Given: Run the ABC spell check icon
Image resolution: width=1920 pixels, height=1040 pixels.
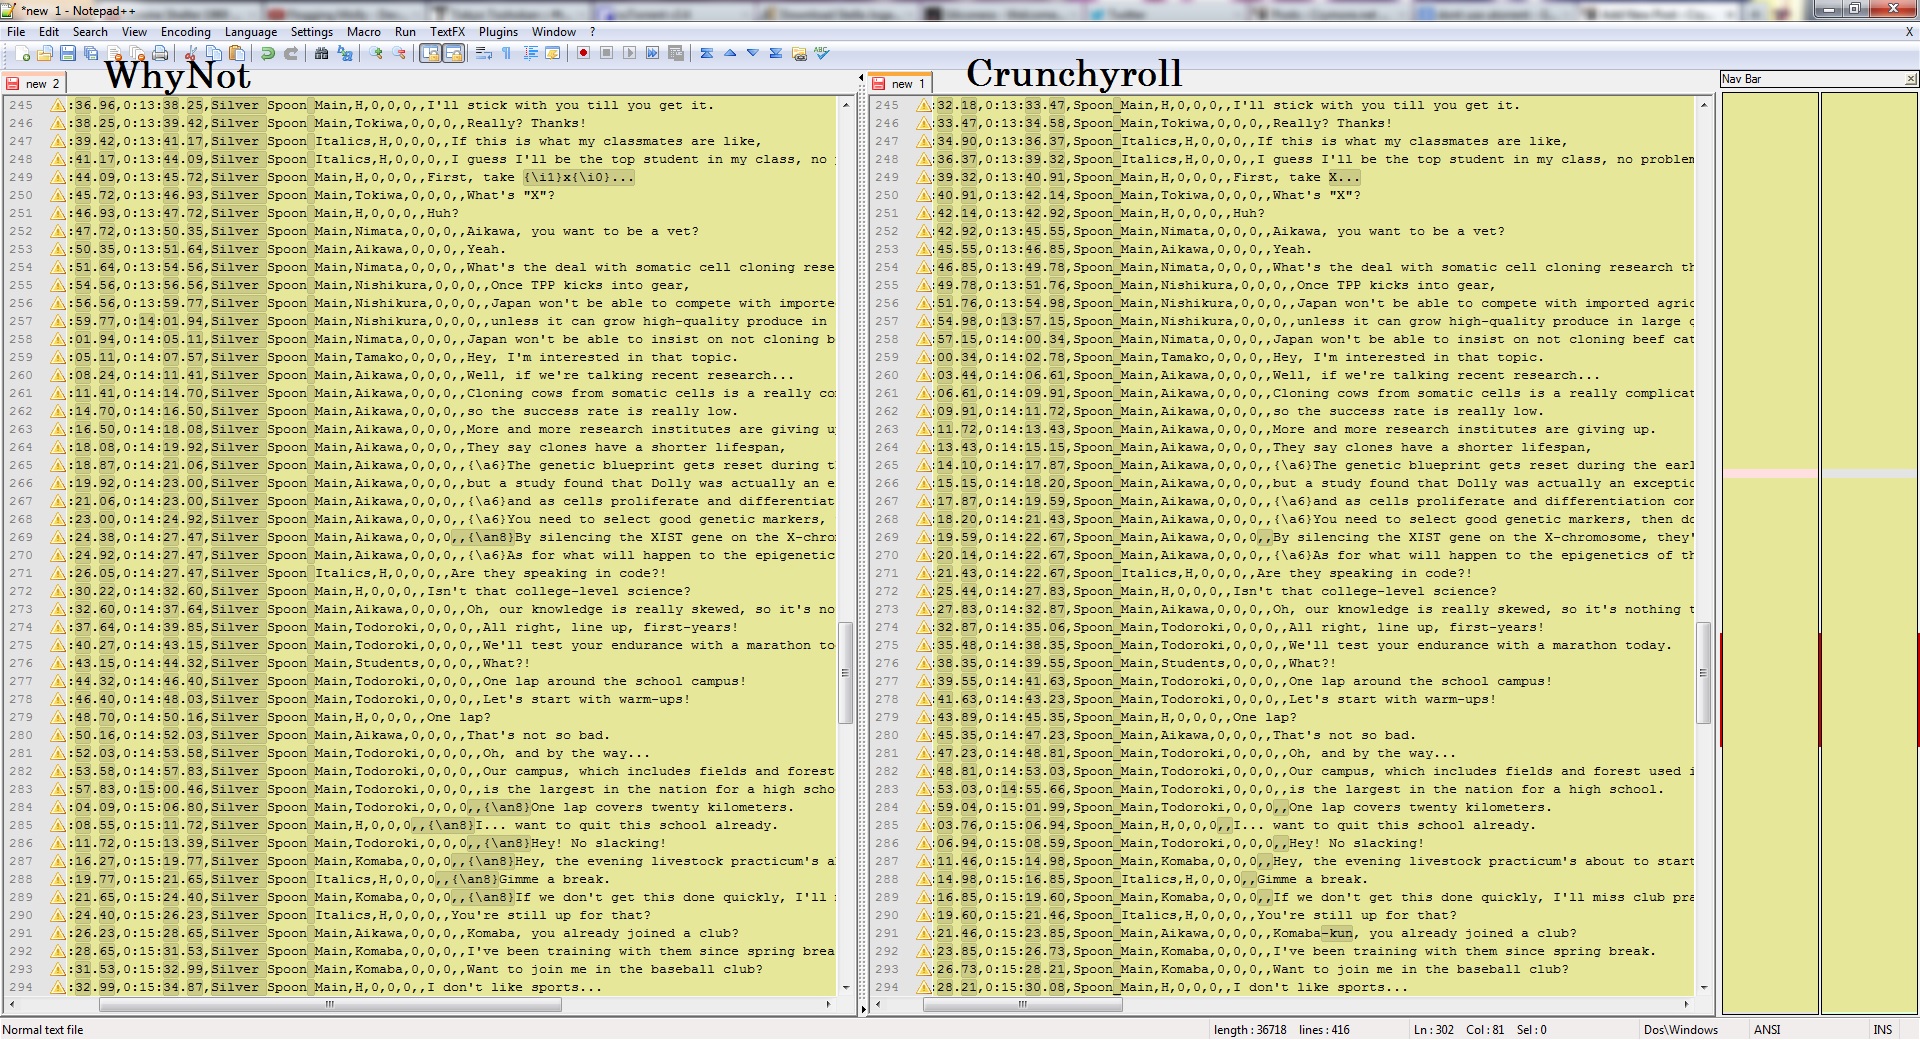Looking at the screenshot, I should coord(822,53).
